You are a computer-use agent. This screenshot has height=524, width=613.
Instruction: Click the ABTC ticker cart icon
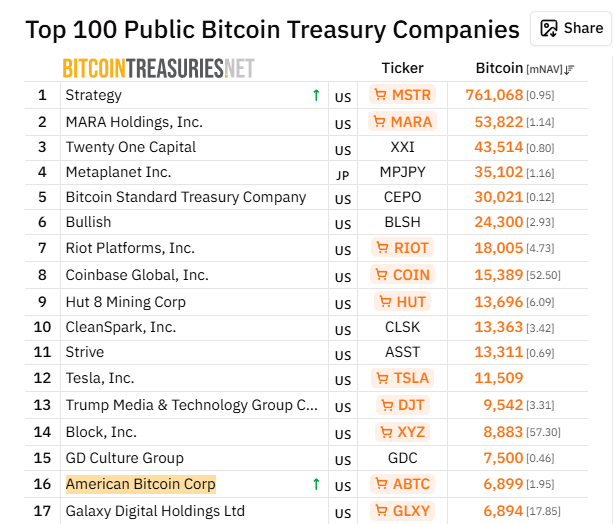(x=382, y=484)
